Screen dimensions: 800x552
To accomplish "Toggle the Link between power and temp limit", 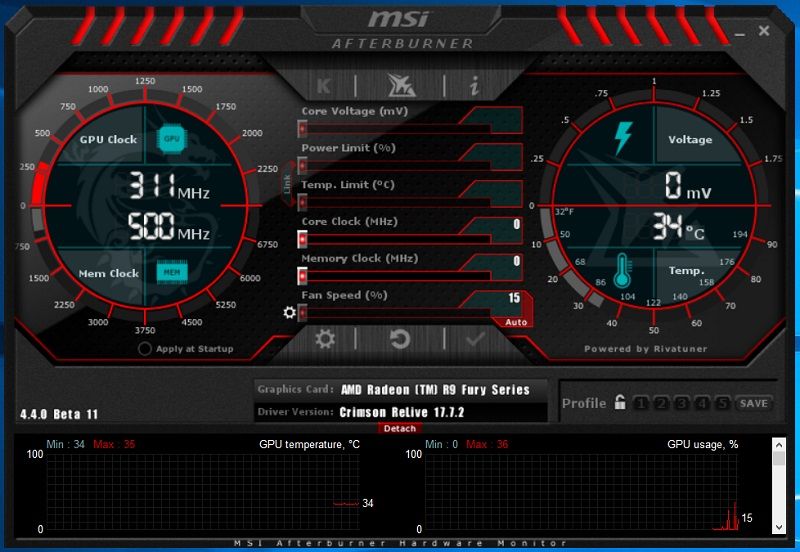I will pyautogui.click(x=287, y=184).
